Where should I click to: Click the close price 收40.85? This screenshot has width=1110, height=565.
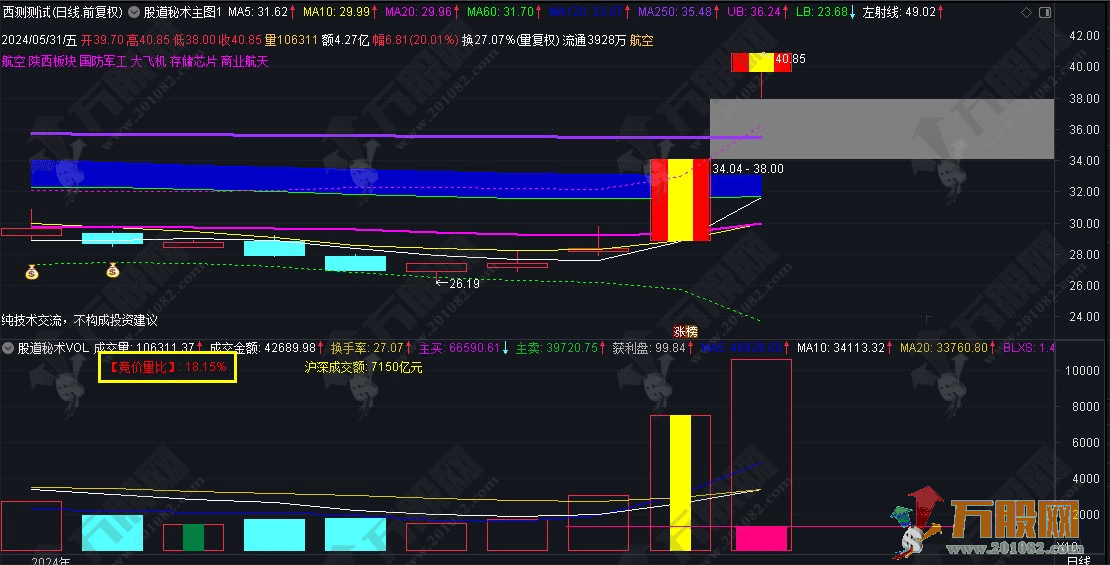[240, 40]
